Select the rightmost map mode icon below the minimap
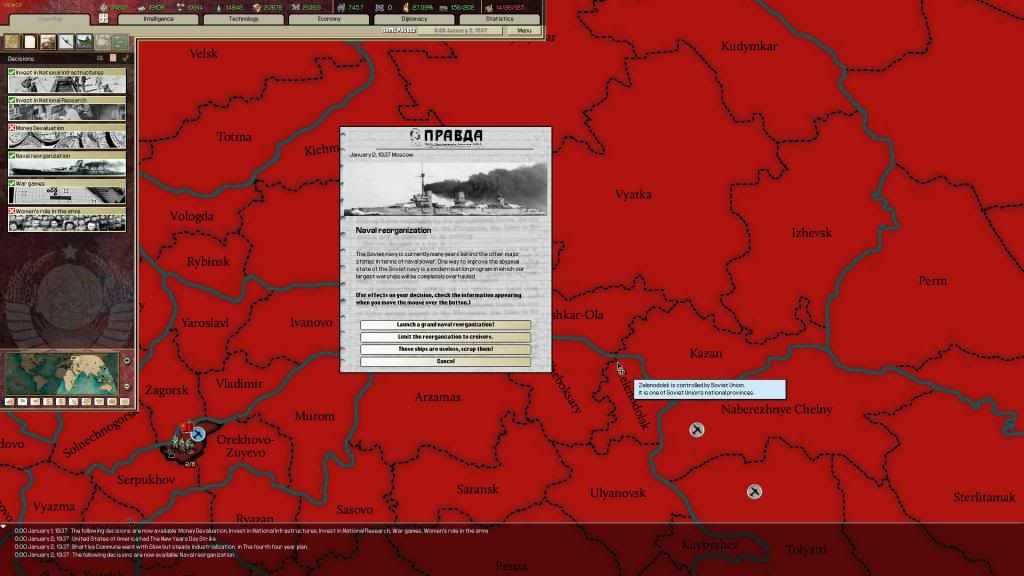The height and width of the screenshot is (576, 1024). tap(124, 401)
